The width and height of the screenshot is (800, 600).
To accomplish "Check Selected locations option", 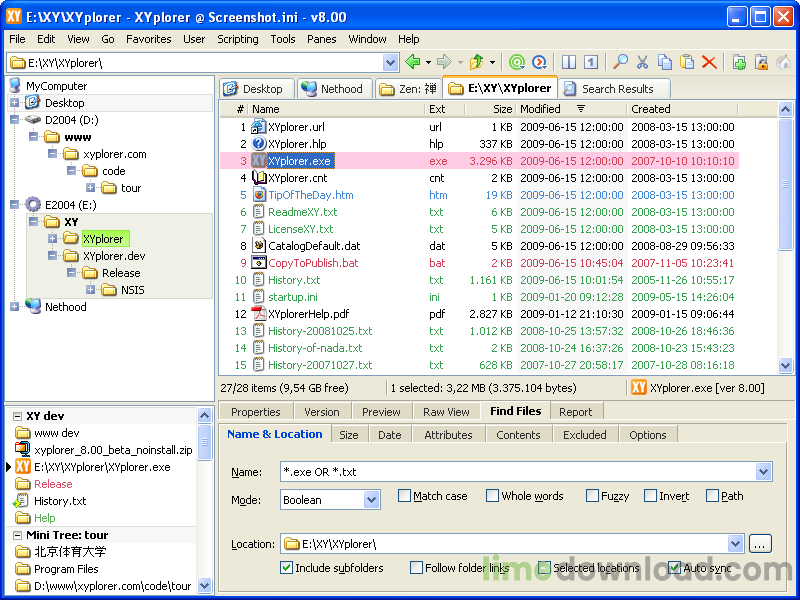I will coord(544,567).
